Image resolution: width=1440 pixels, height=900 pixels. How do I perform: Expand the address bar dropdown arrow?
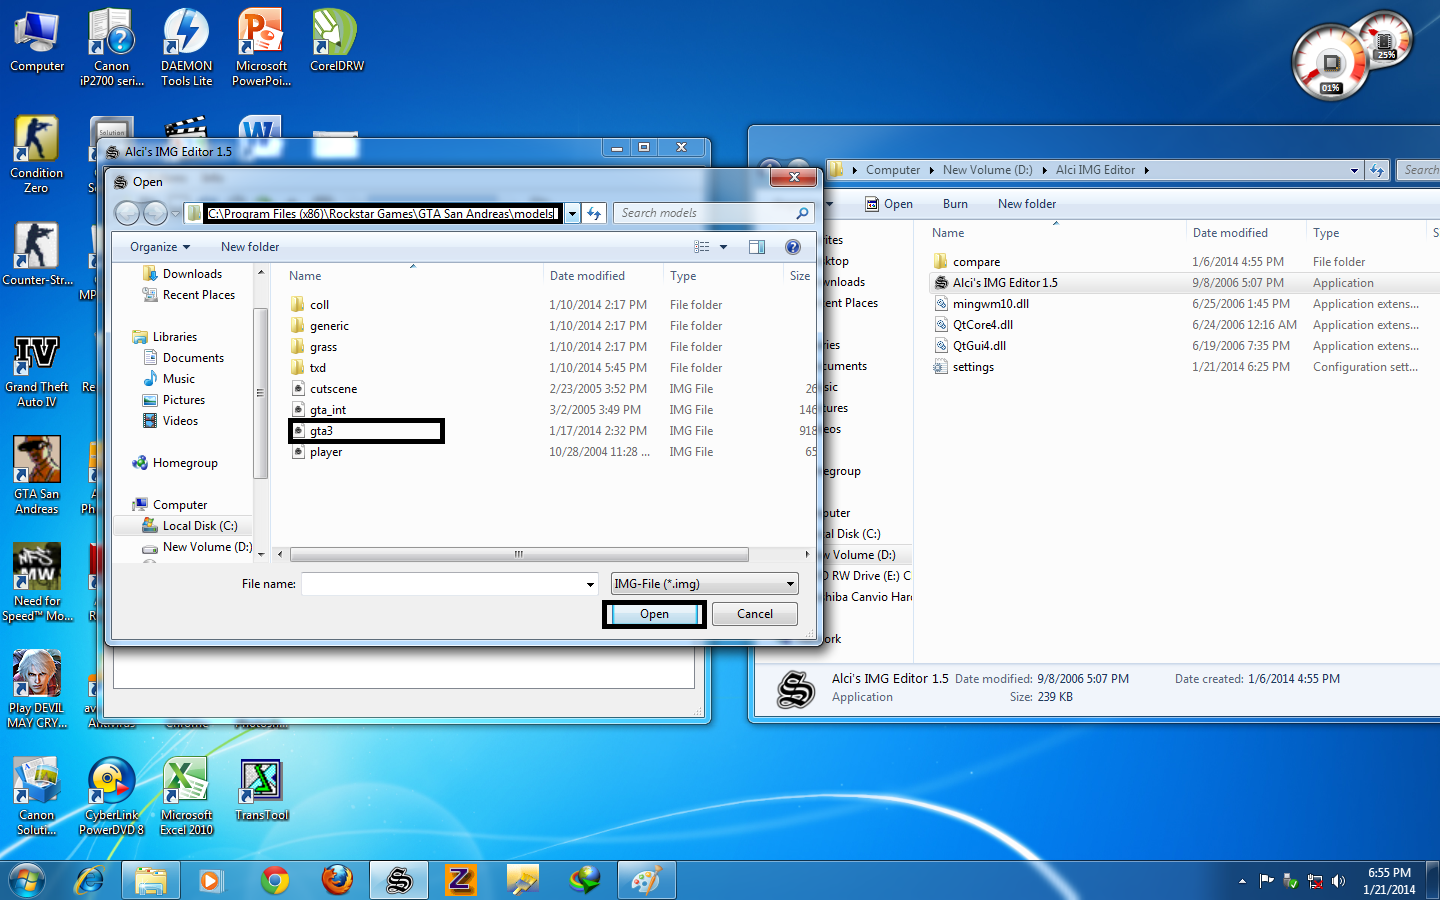pyautogui.click(x=571, y=212)
